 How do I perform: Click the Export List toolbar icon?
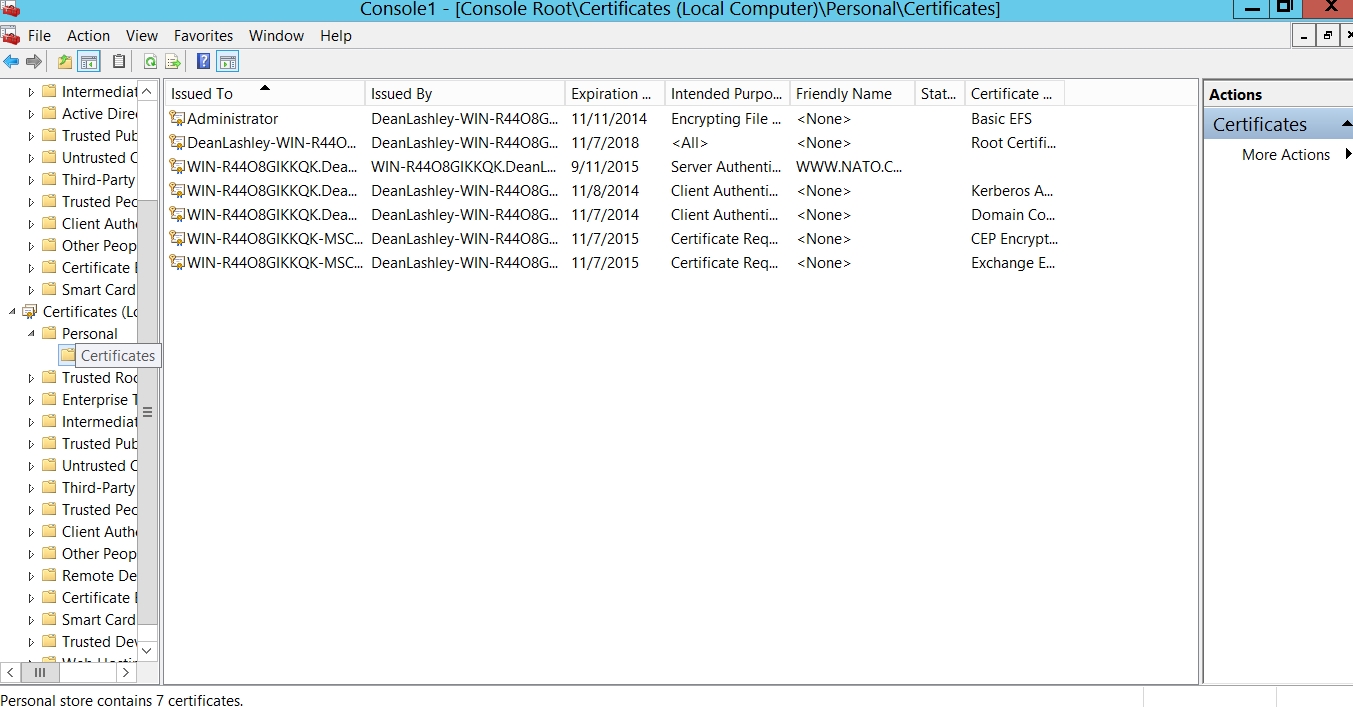(173, 62)
